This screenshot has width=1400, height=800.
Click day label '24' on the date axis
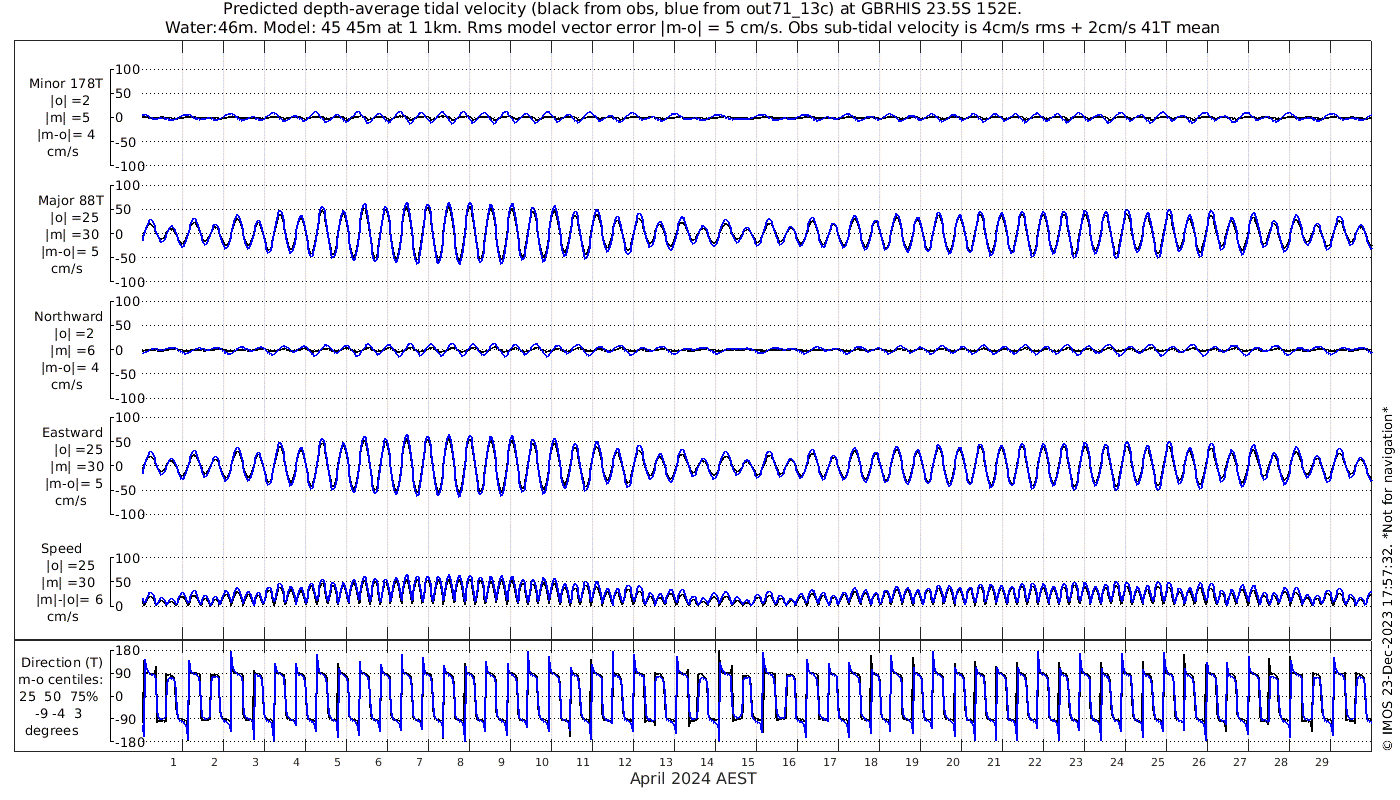coord(1116,762)
